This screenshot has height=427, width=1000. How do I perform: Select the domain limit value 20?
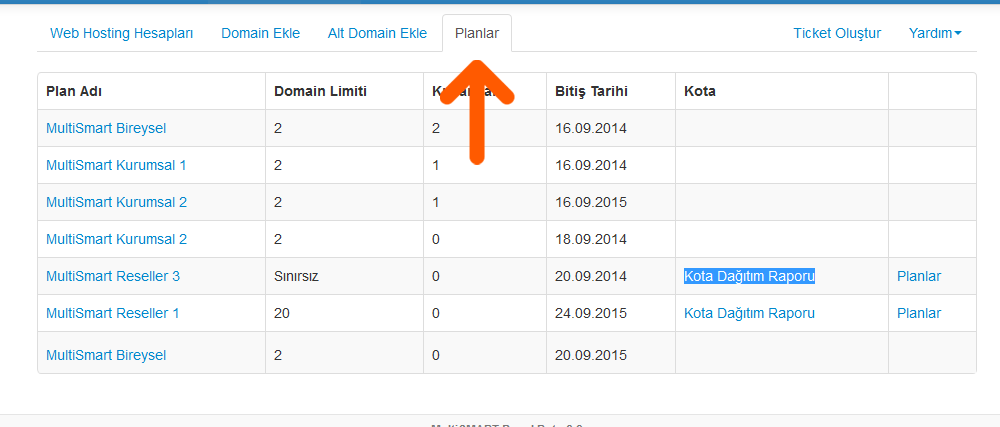pos(281,313)
